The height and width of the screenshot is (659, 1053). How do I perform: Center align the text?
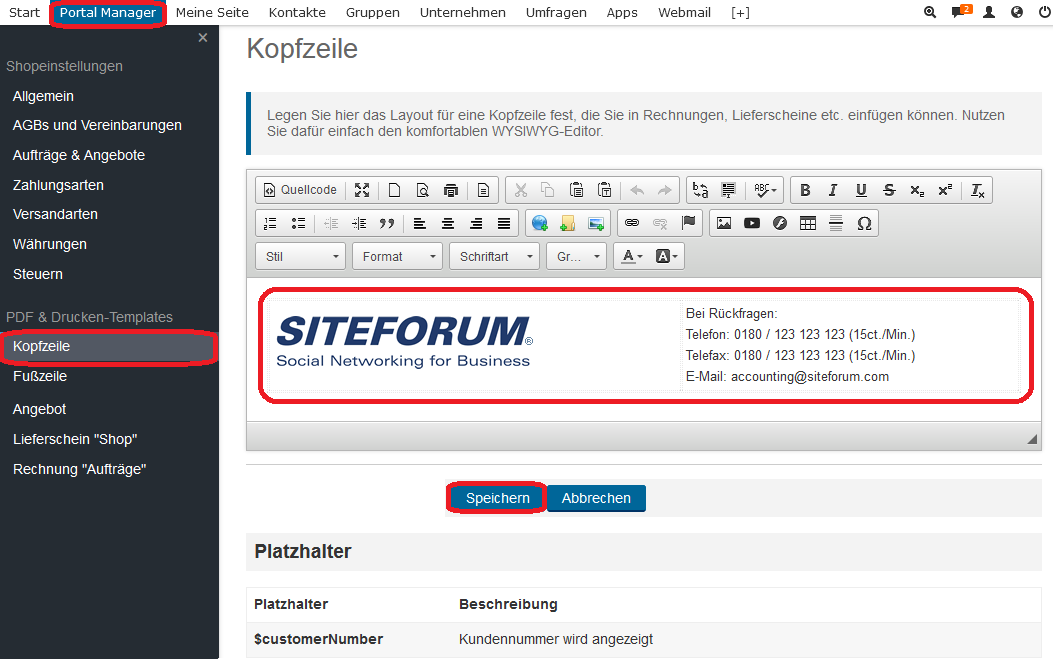coord(448,224)
